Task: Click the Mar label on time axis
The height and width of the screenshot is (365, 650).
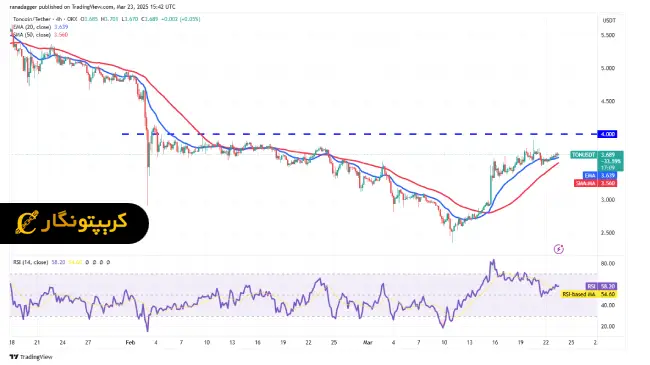Action: click(368, 343)
